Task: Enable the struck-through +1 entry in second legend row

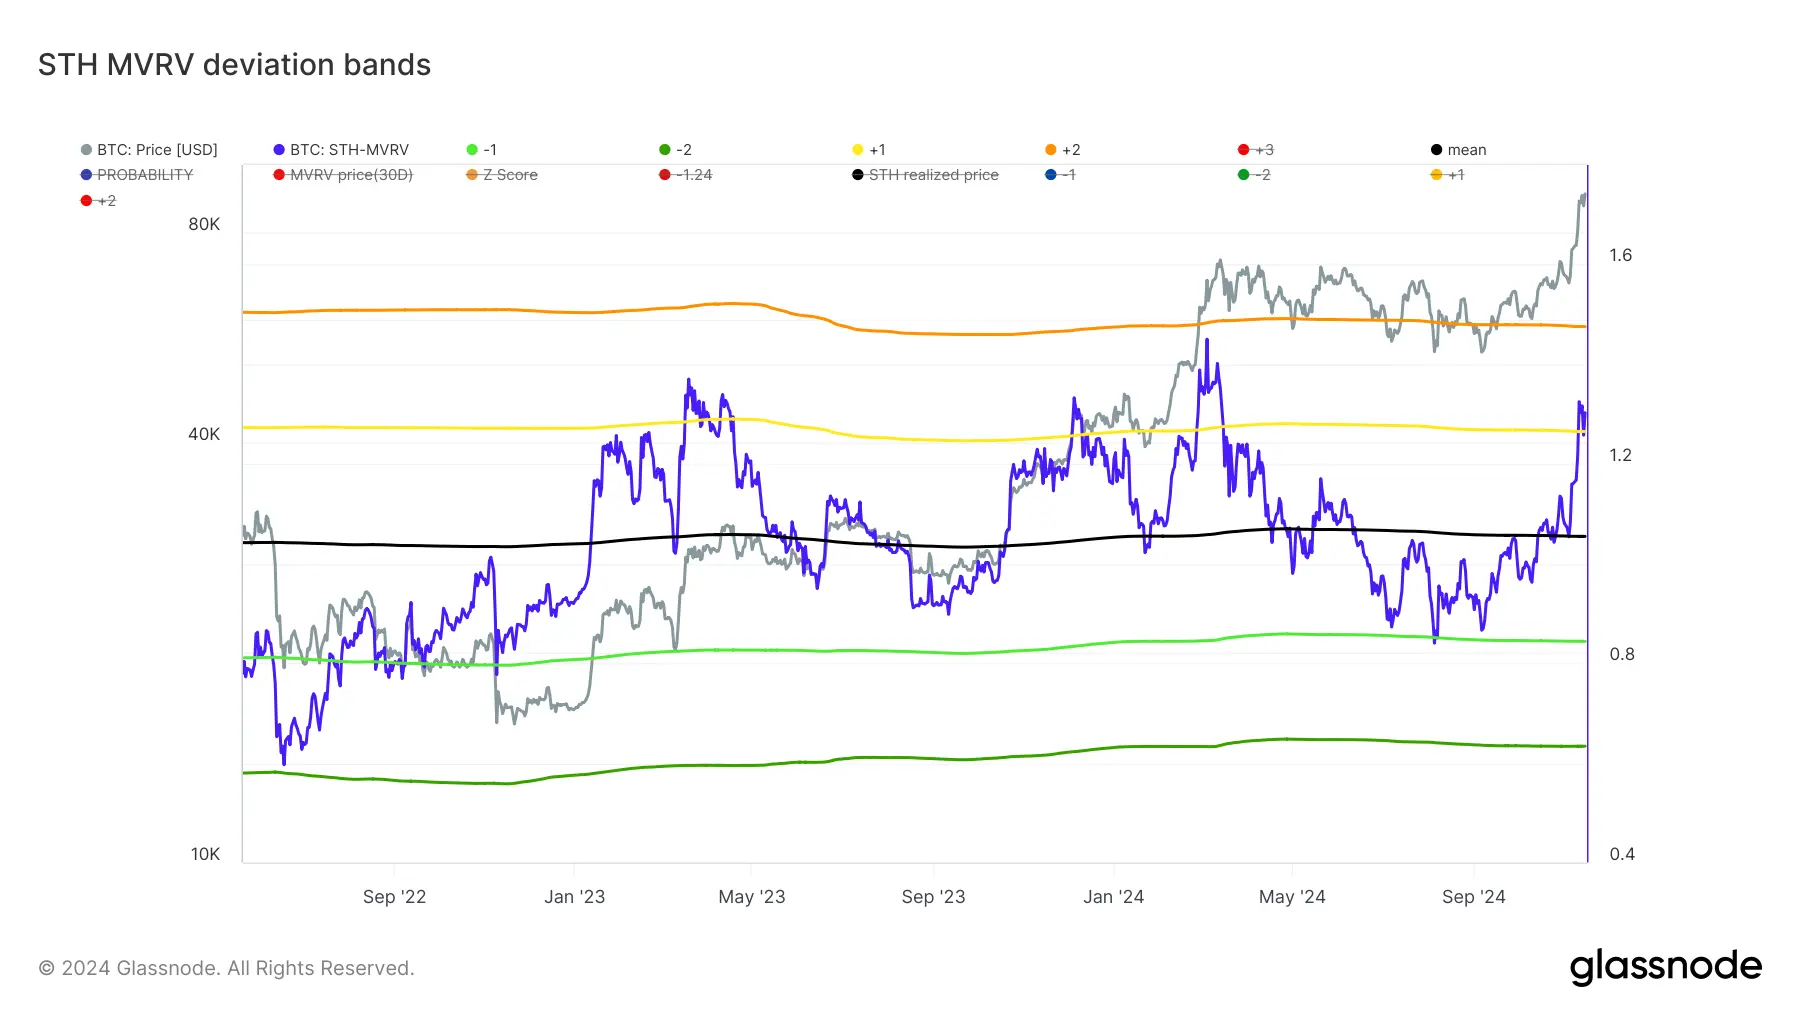Action: click(1448, 175)
